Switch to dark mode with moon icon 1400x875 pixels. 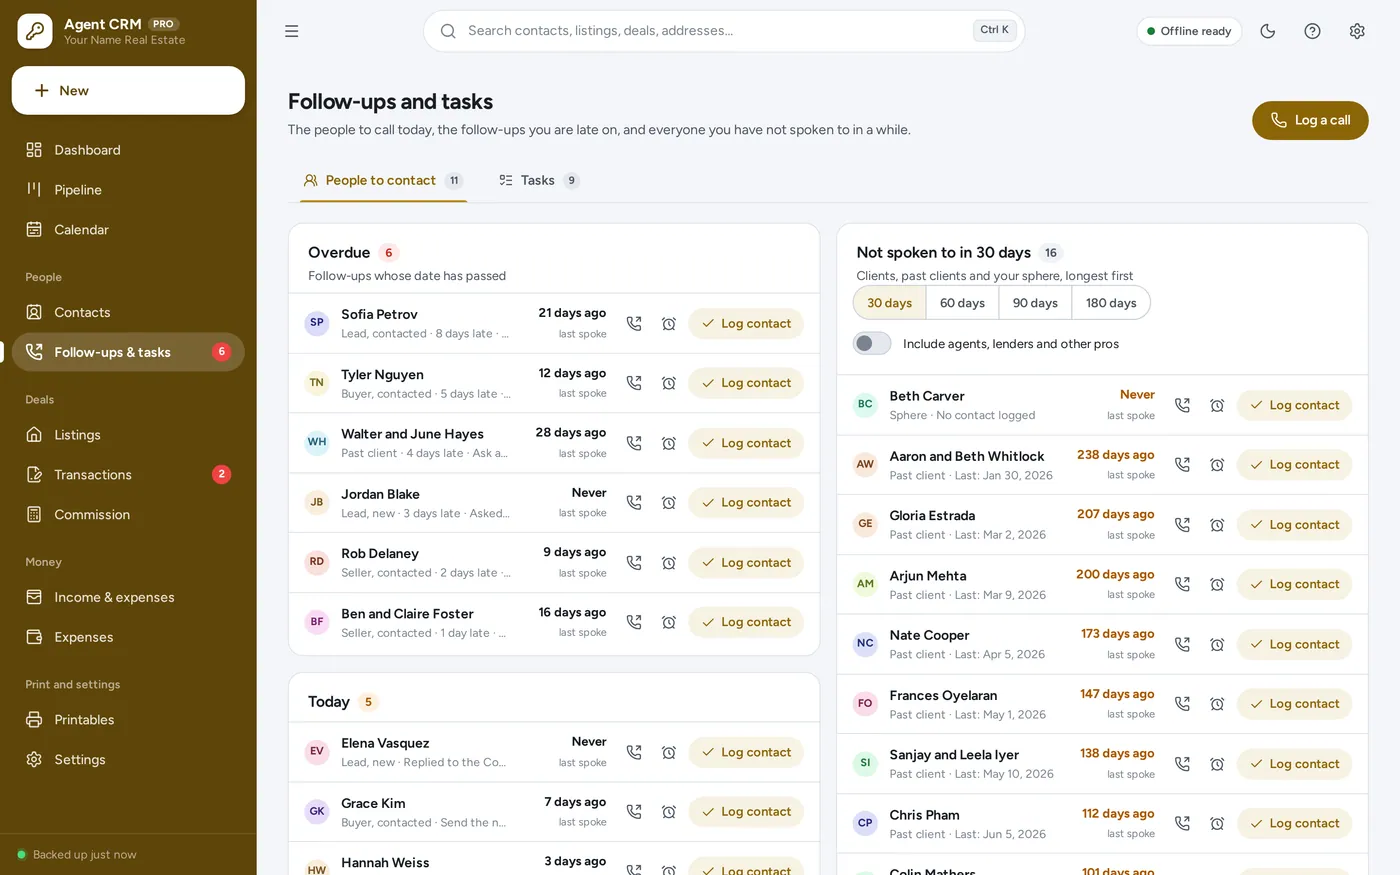point(1268,31)
